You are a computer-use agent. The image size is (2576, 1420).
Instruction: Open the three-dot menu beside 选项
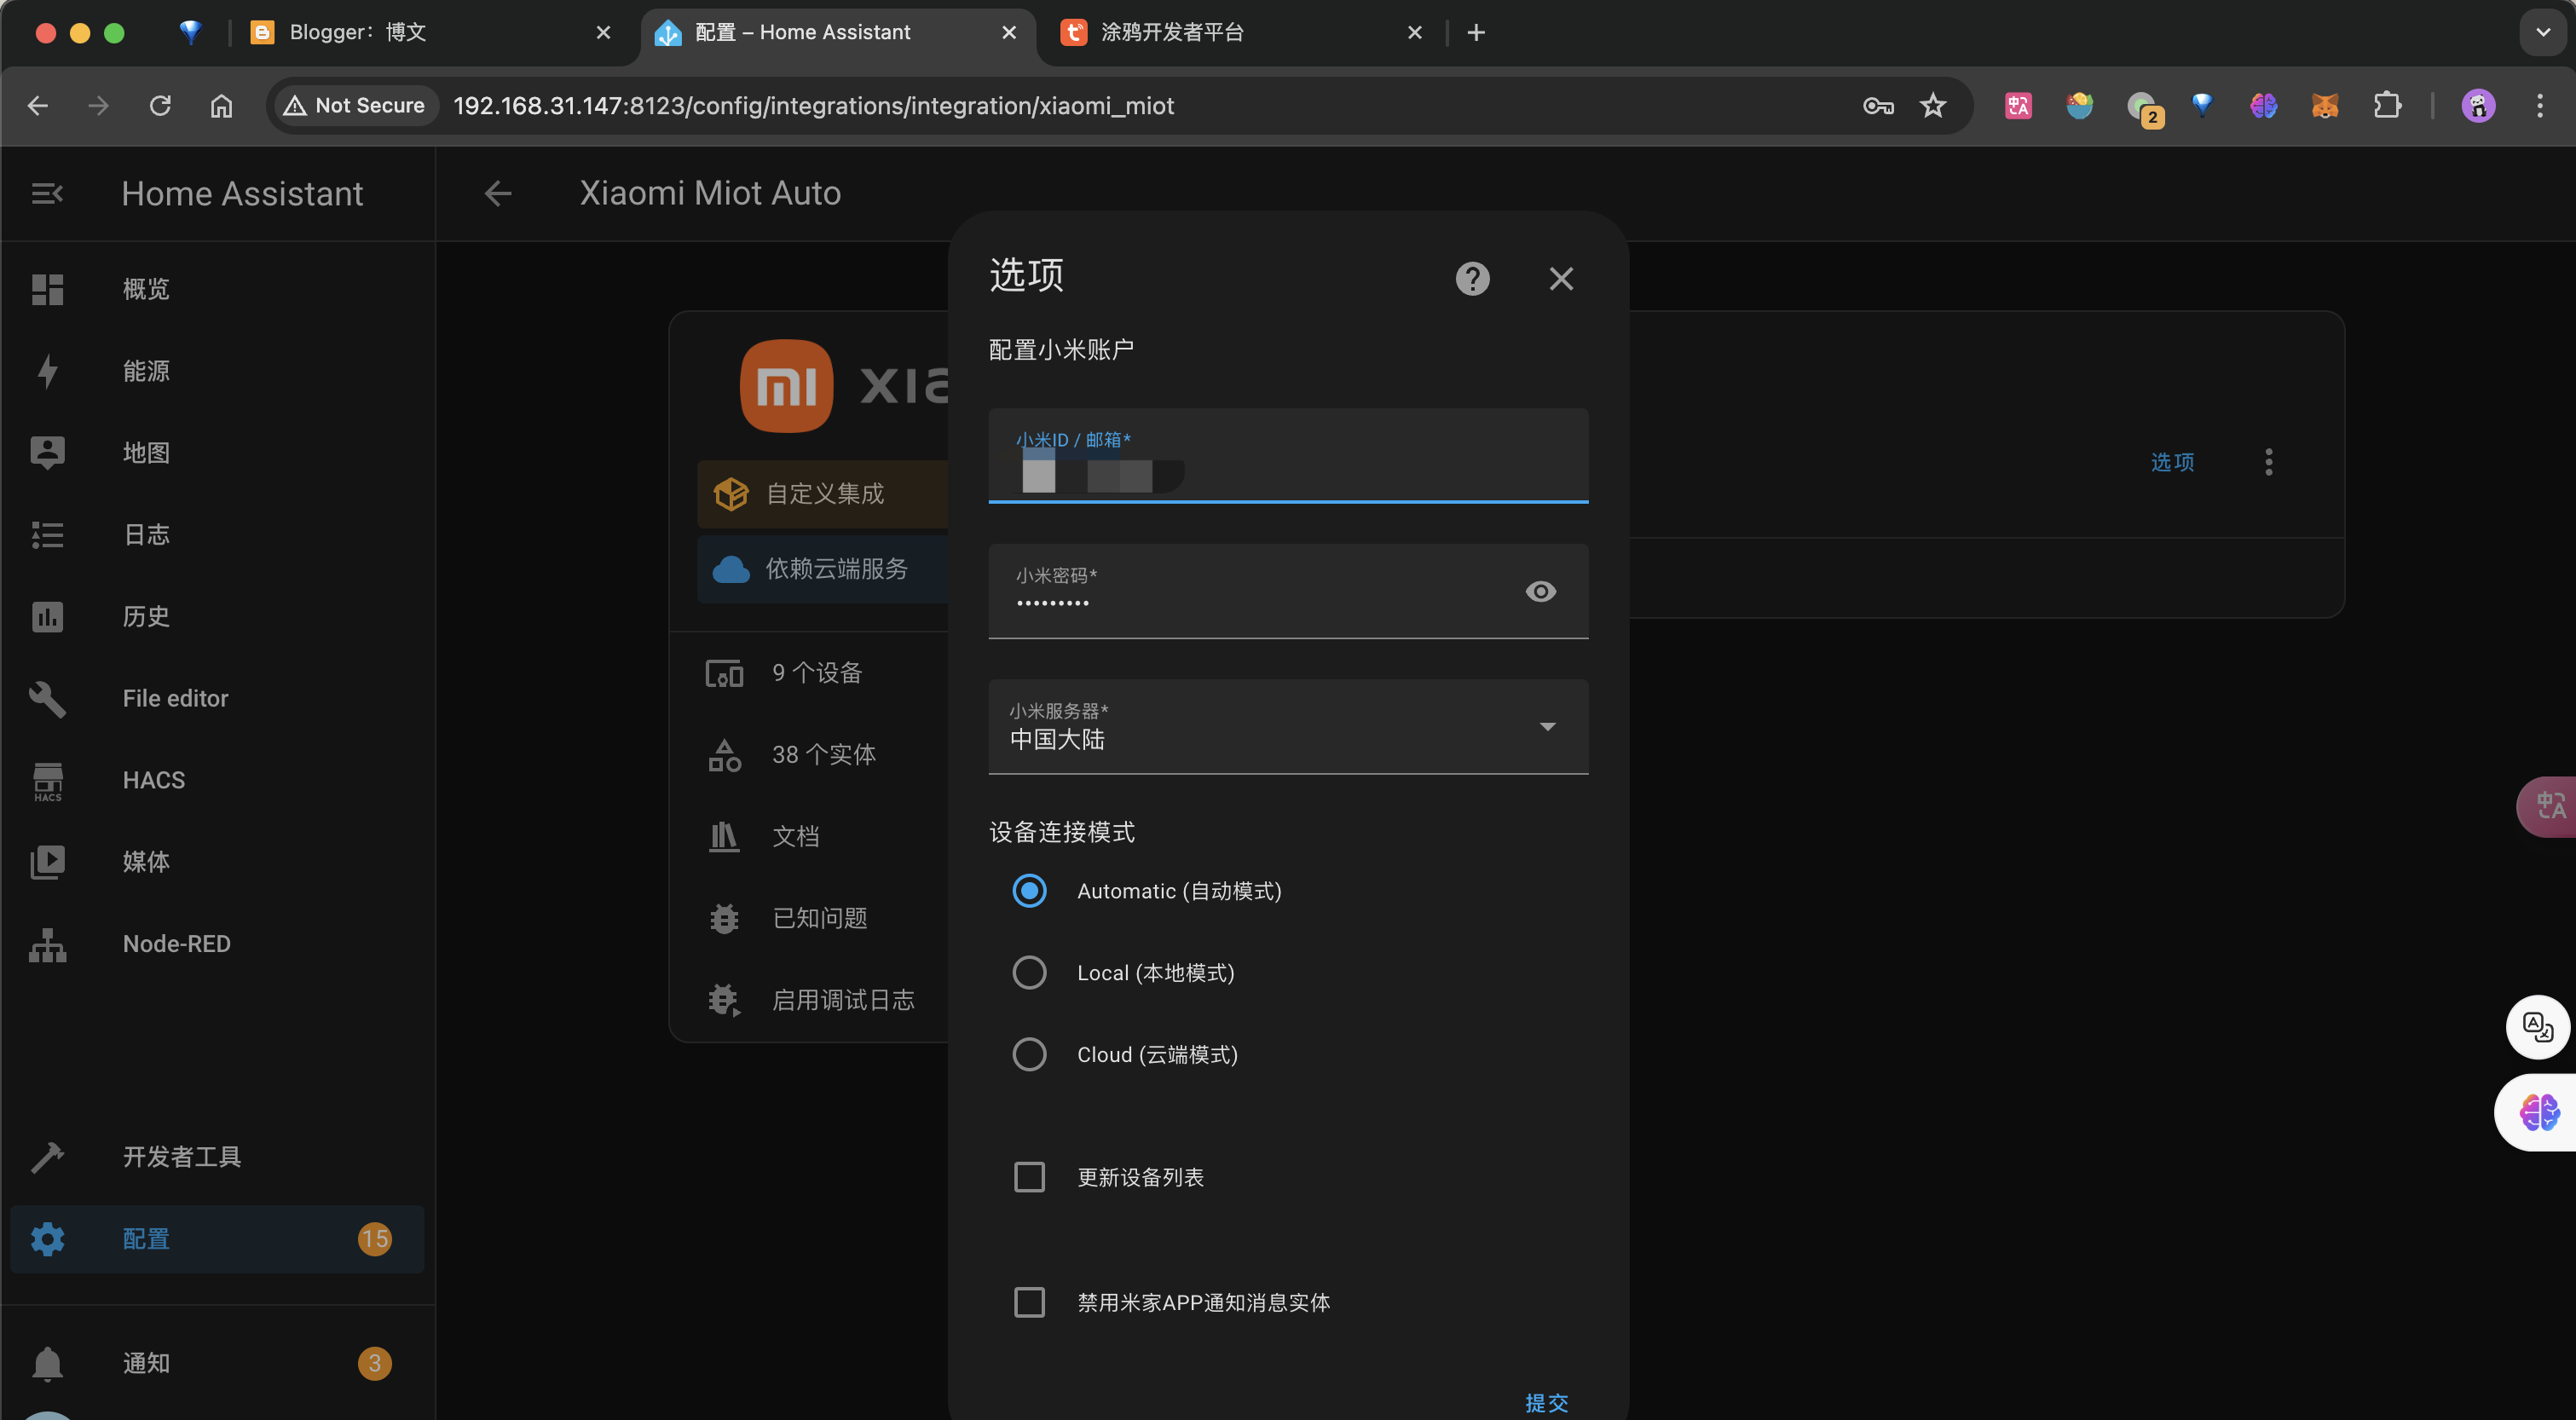click(x=2268, y=462)
